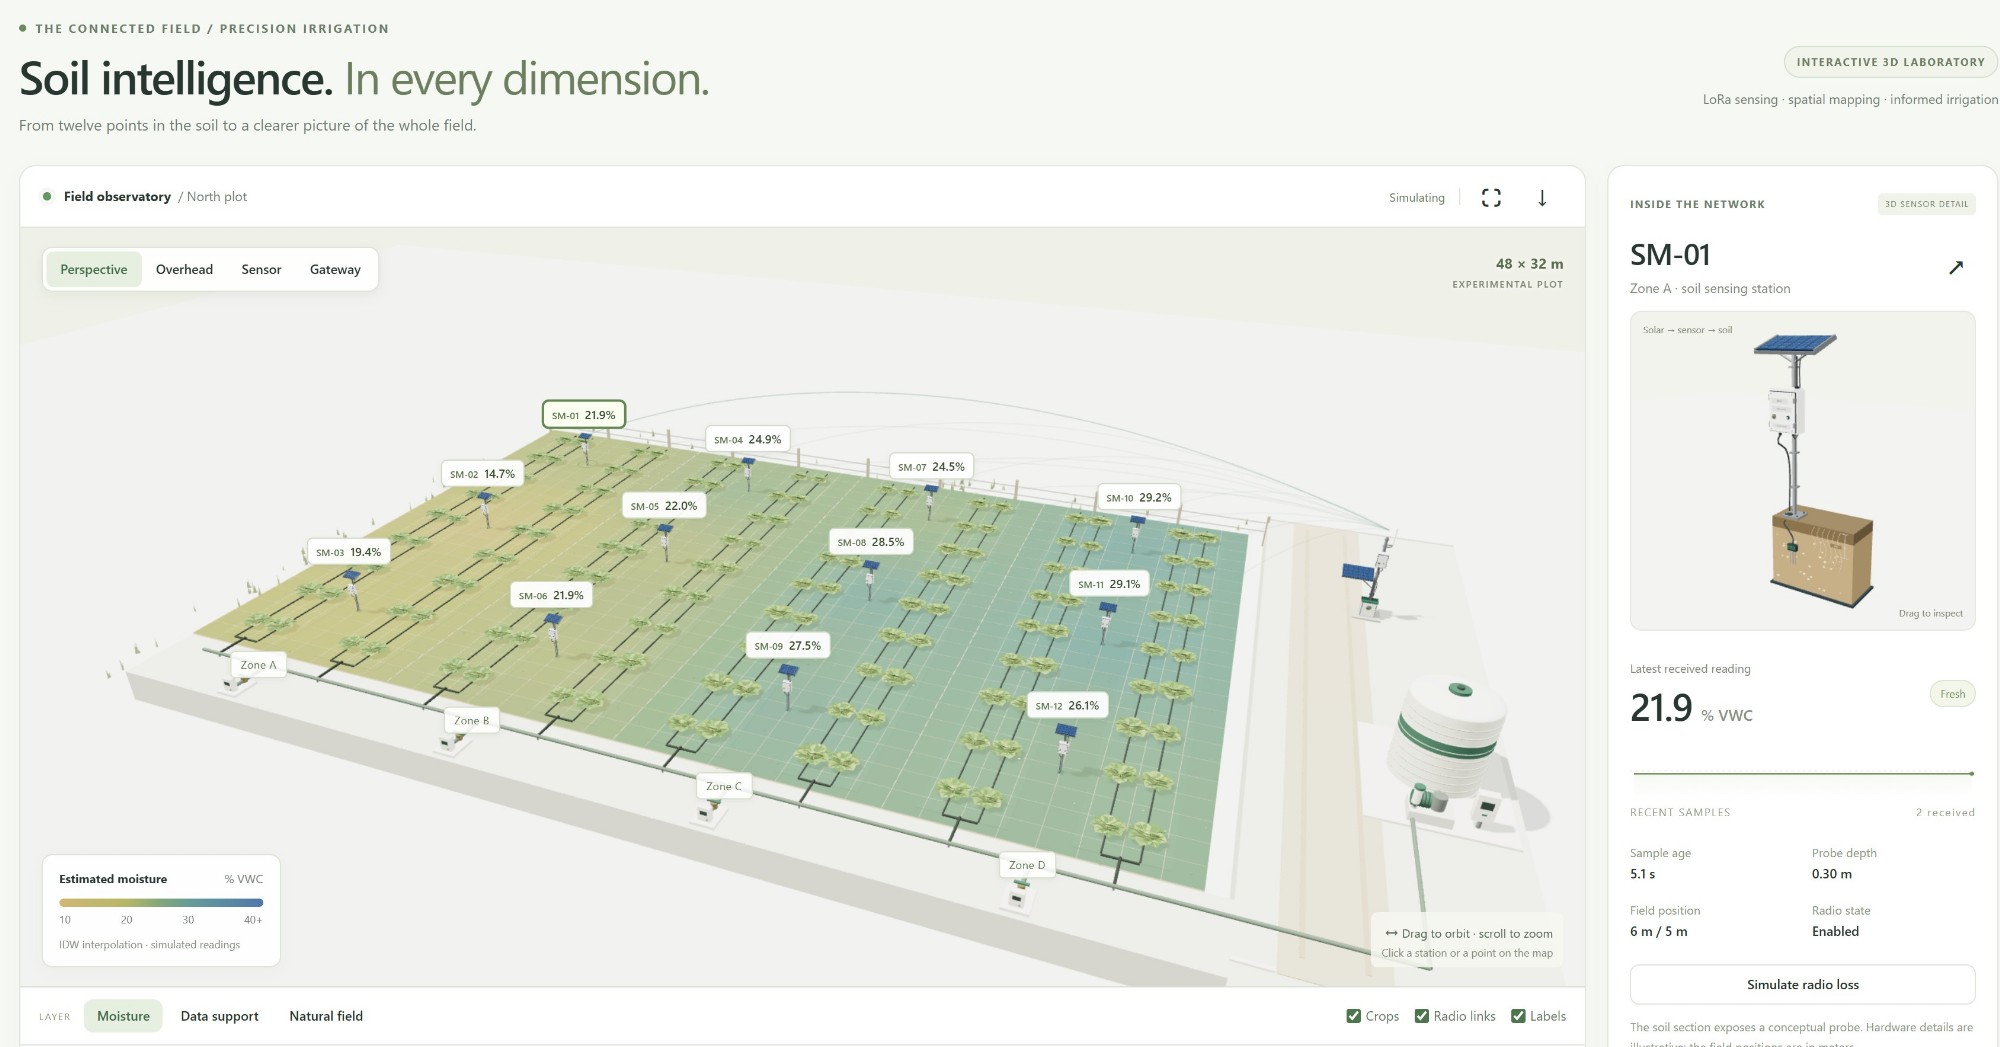Click the download arrow icon
This screenshot has width=2000, height=1047.
click(x=1542, y=198)
